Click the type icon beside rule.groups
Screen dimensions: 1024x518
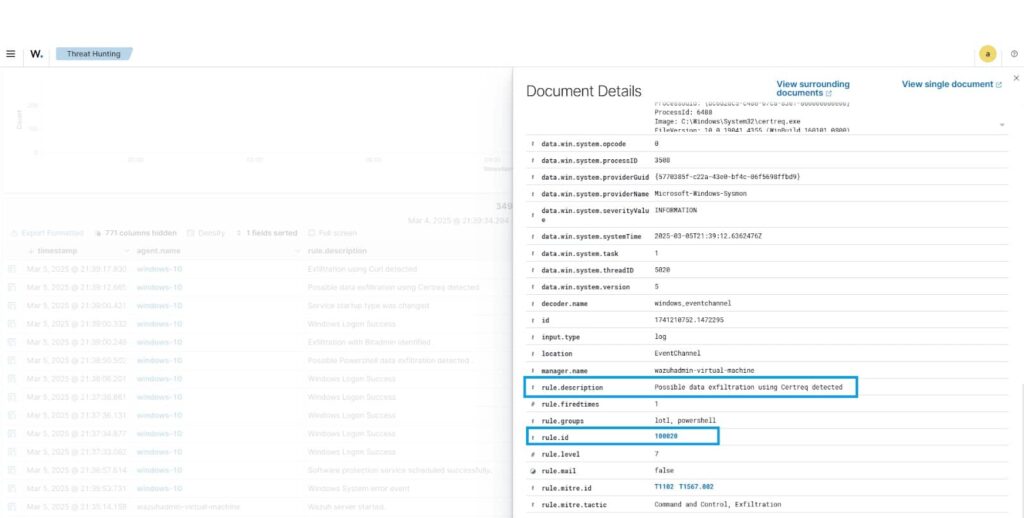[x=533, y=421]
